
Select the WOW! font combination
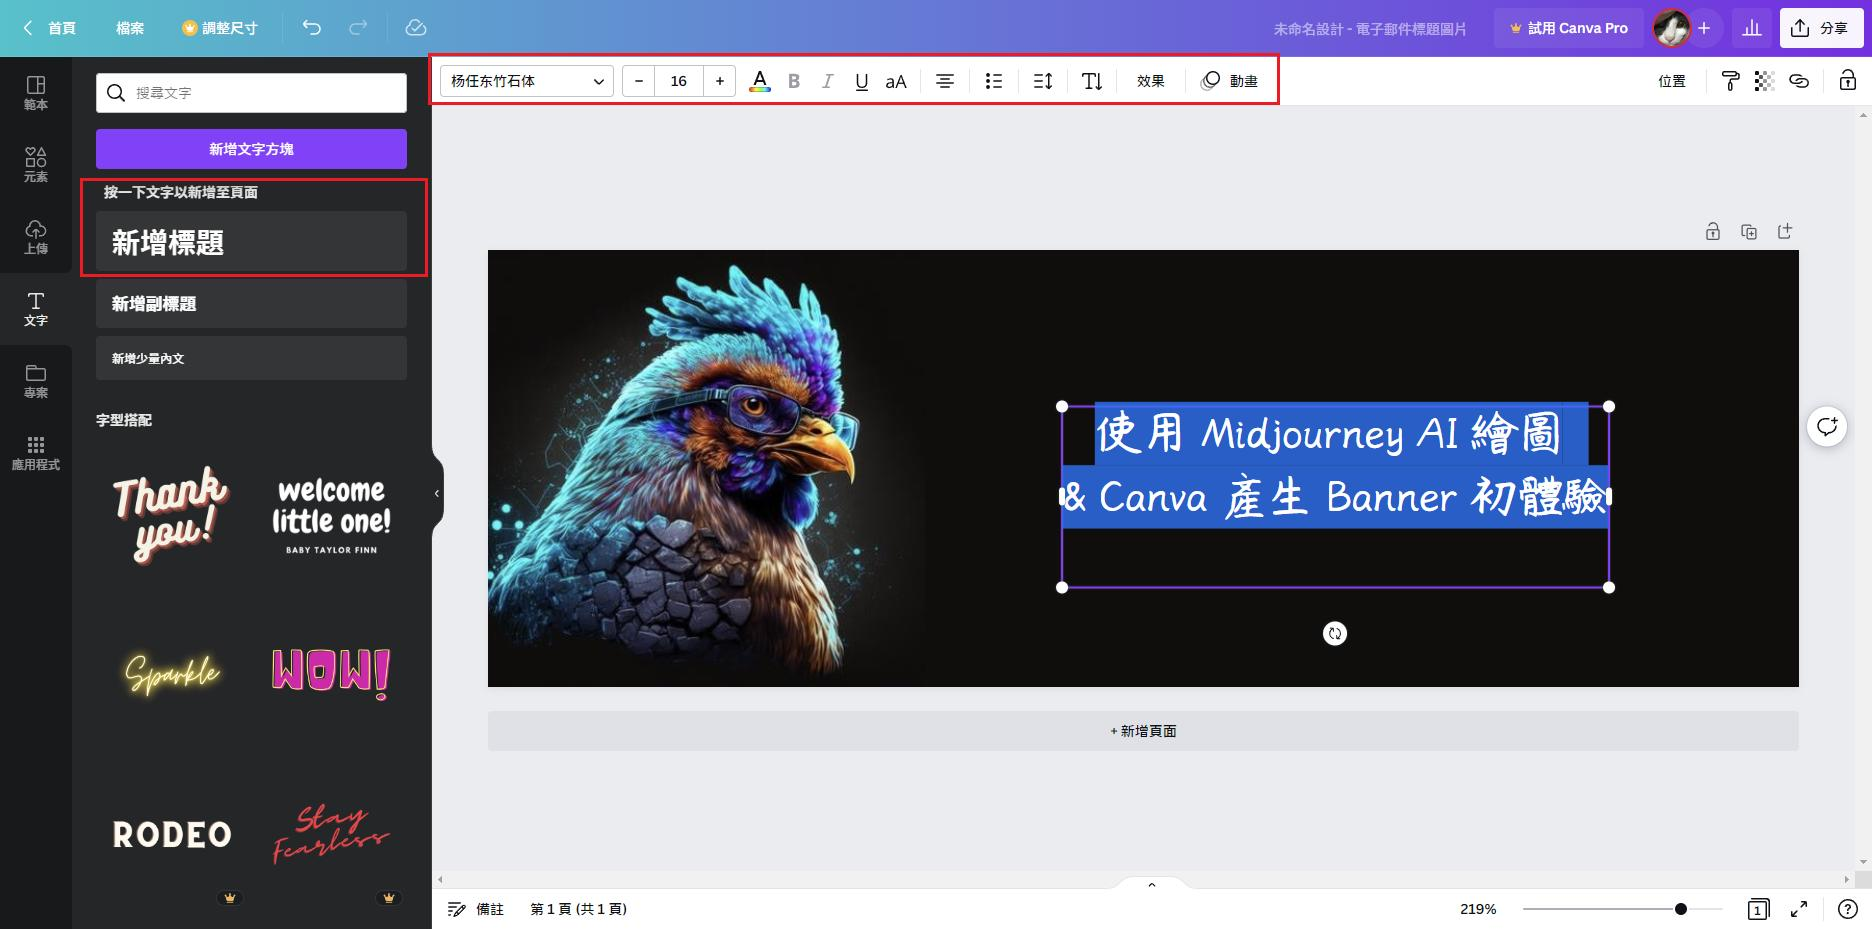pyautogui.click(x=331, y=673)
